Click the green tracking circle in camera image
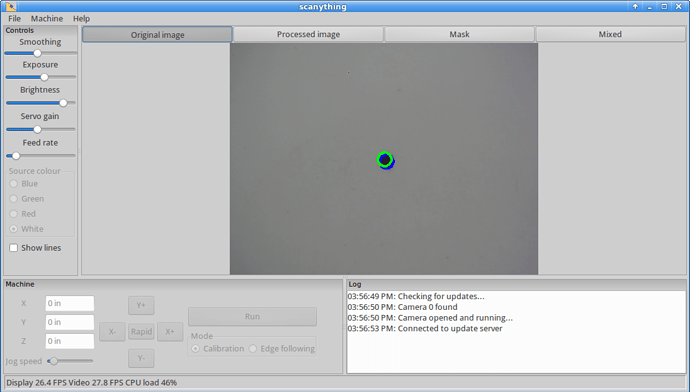Image resolution: width=690 pixels, height=392 pixels. click(x=385, y=159)
